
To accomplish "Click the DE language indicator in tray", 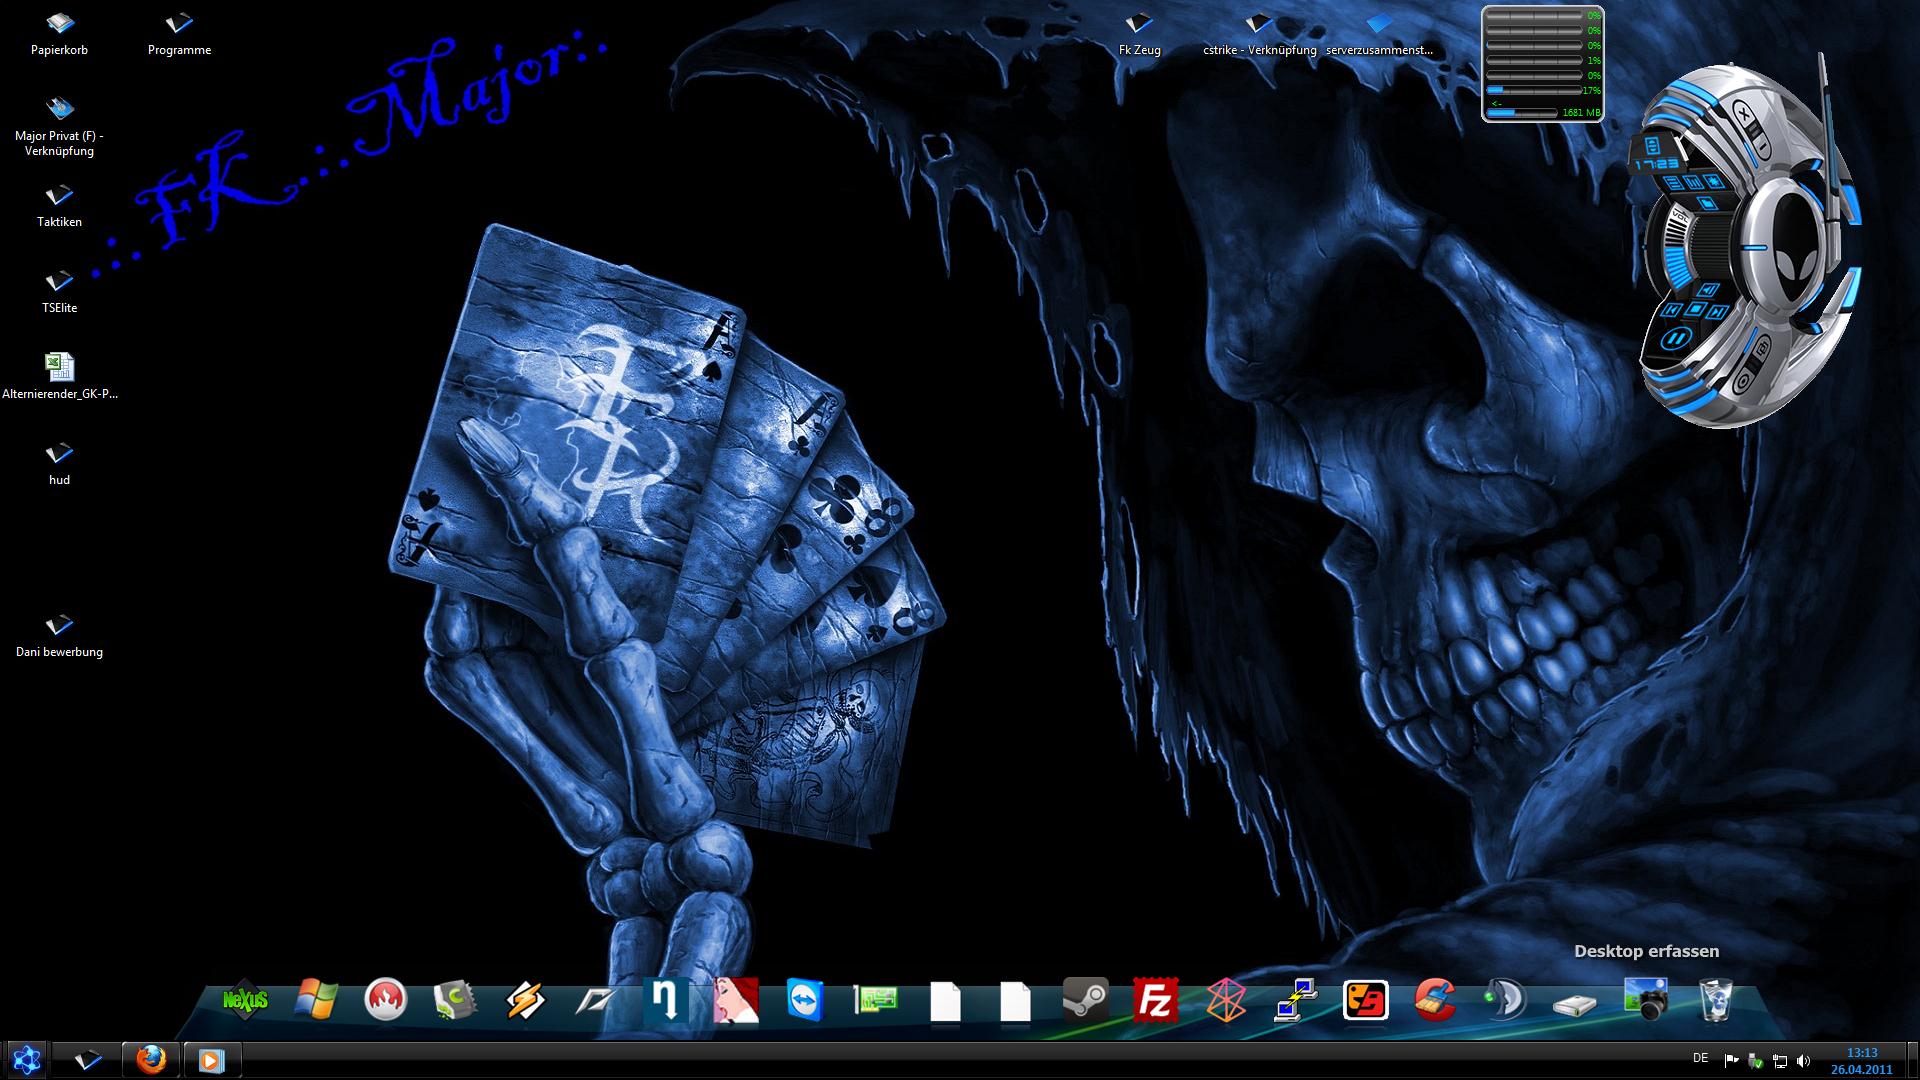I will 1700,1058.
